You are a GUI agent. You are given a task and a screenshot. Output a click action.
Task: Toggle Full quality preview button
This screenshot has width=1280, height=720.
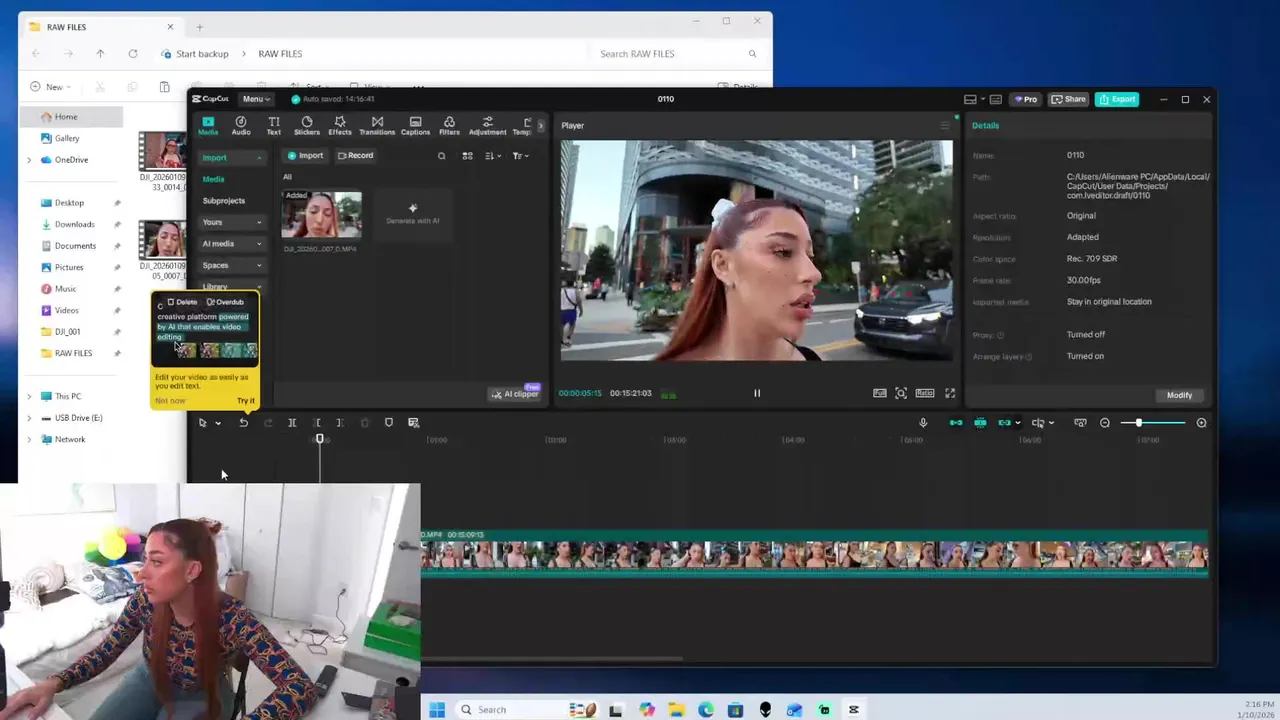879,393
